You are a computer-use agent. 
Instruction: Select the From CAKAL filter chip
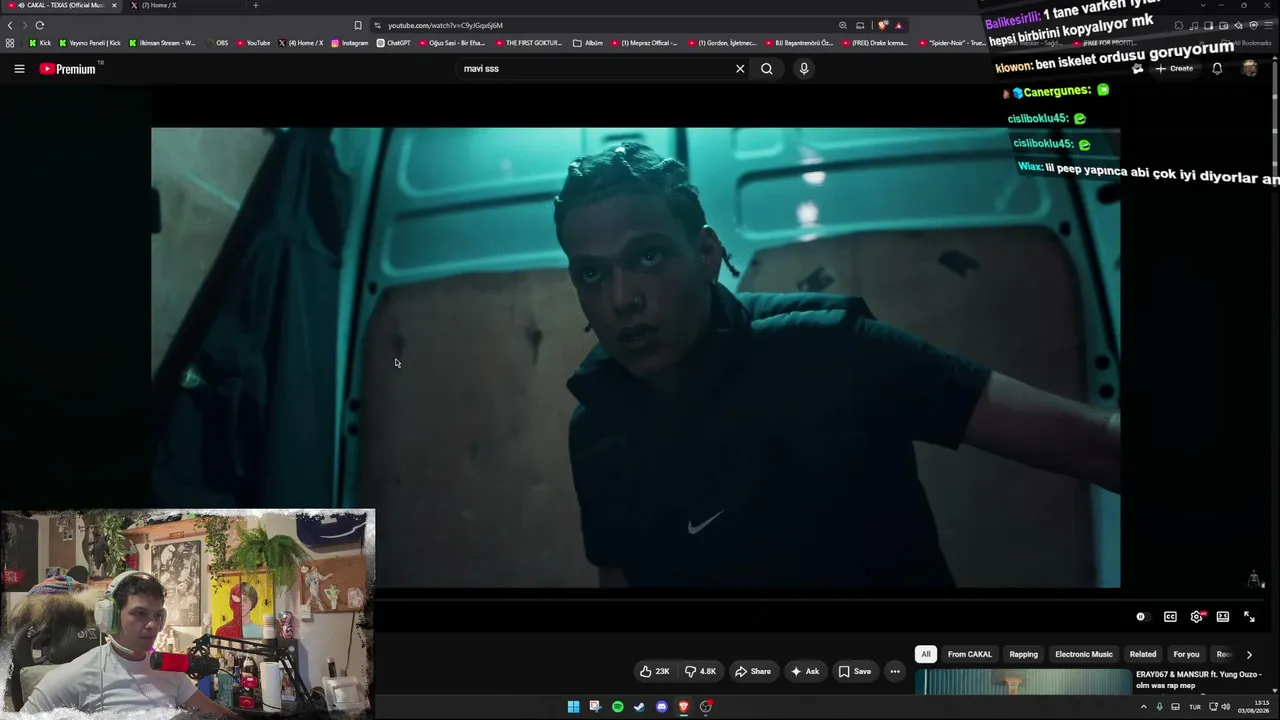coord(970,654)
